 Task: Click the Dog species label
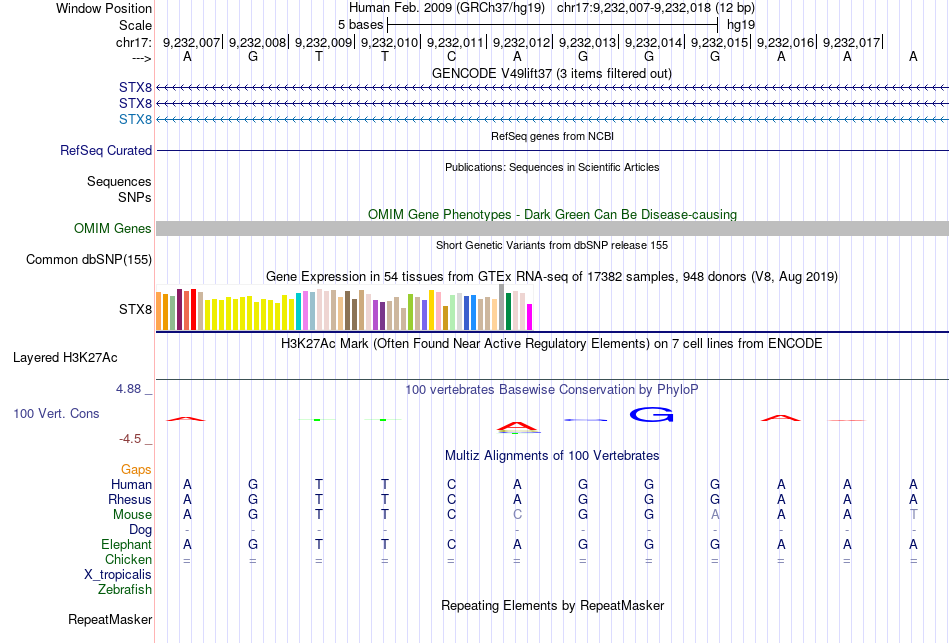(140, 530)
